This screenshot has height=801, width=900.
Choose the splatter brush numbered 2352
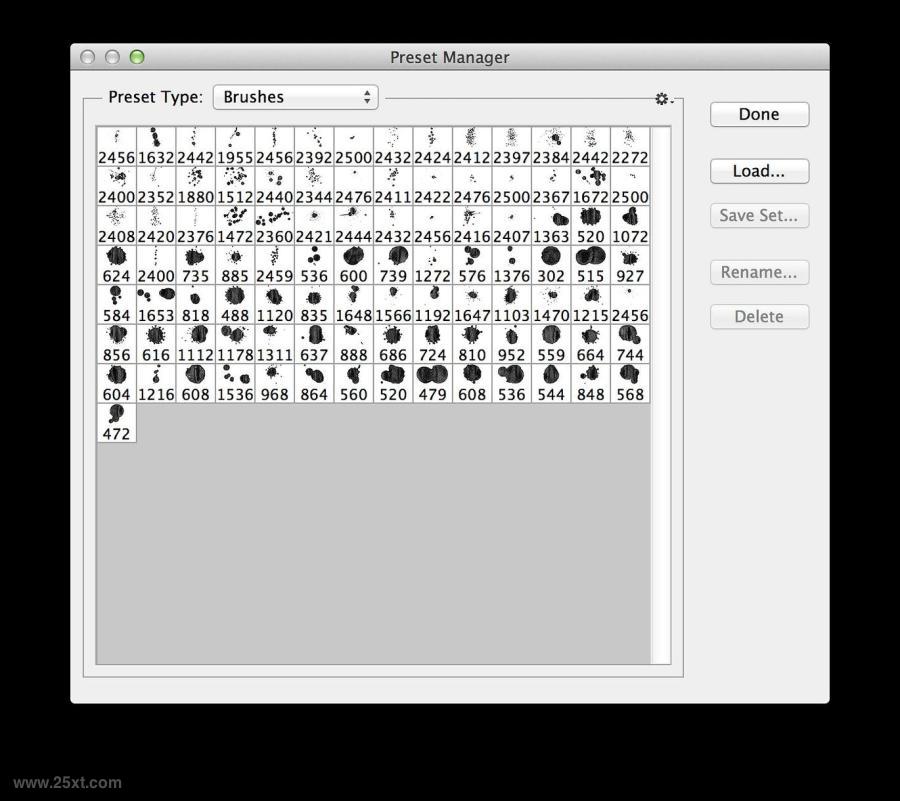click(x=156, y=186)
